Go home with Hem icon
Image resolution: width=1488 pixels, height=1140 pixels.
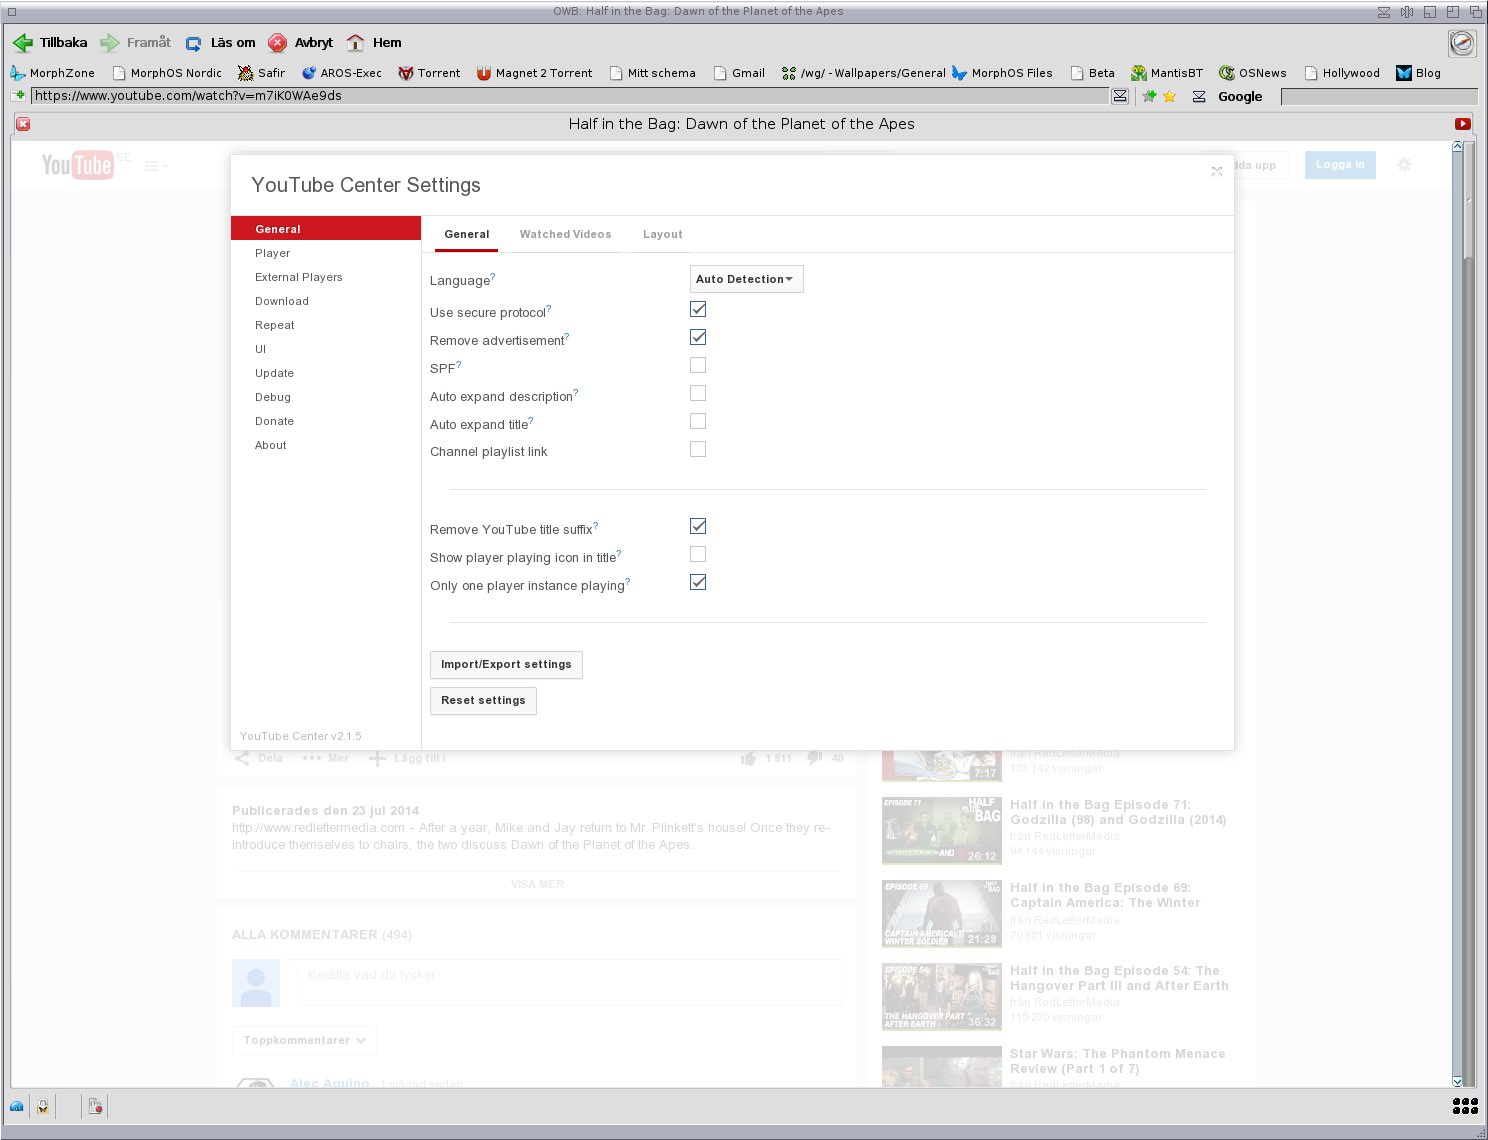pos(355,43)
